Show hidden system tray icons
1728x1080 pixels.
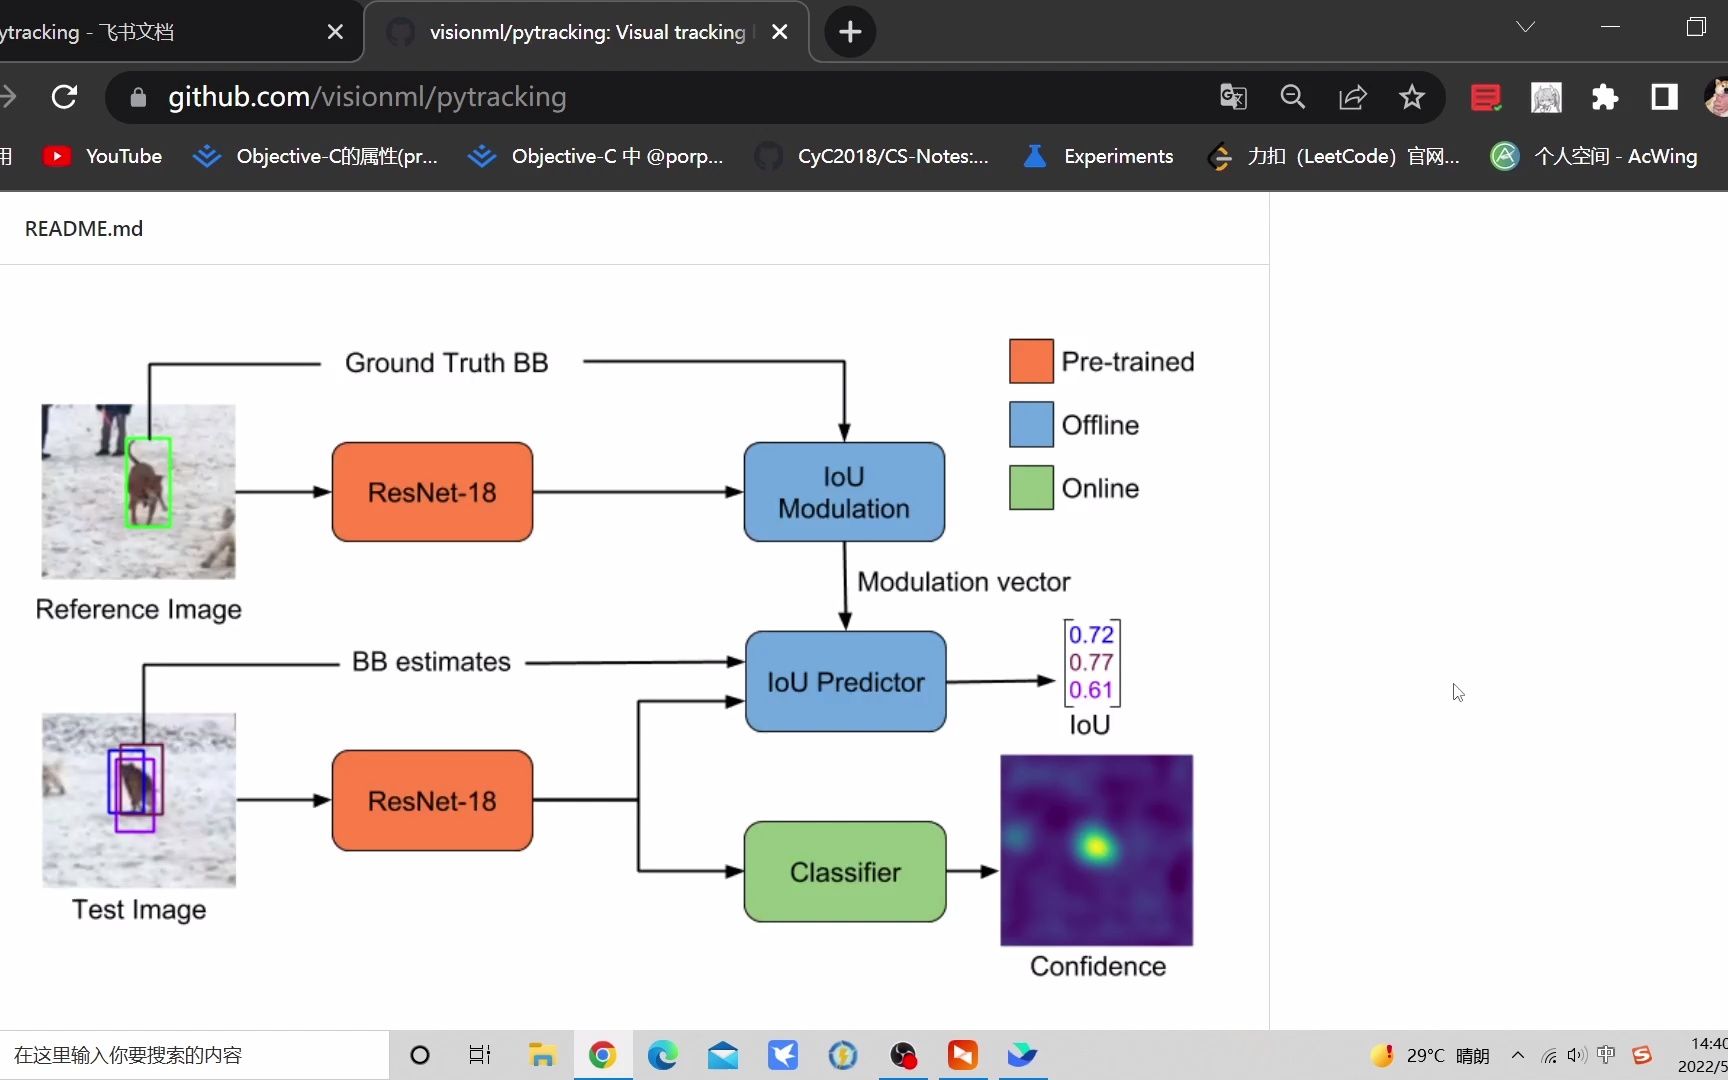[x=1518, y=1055]
